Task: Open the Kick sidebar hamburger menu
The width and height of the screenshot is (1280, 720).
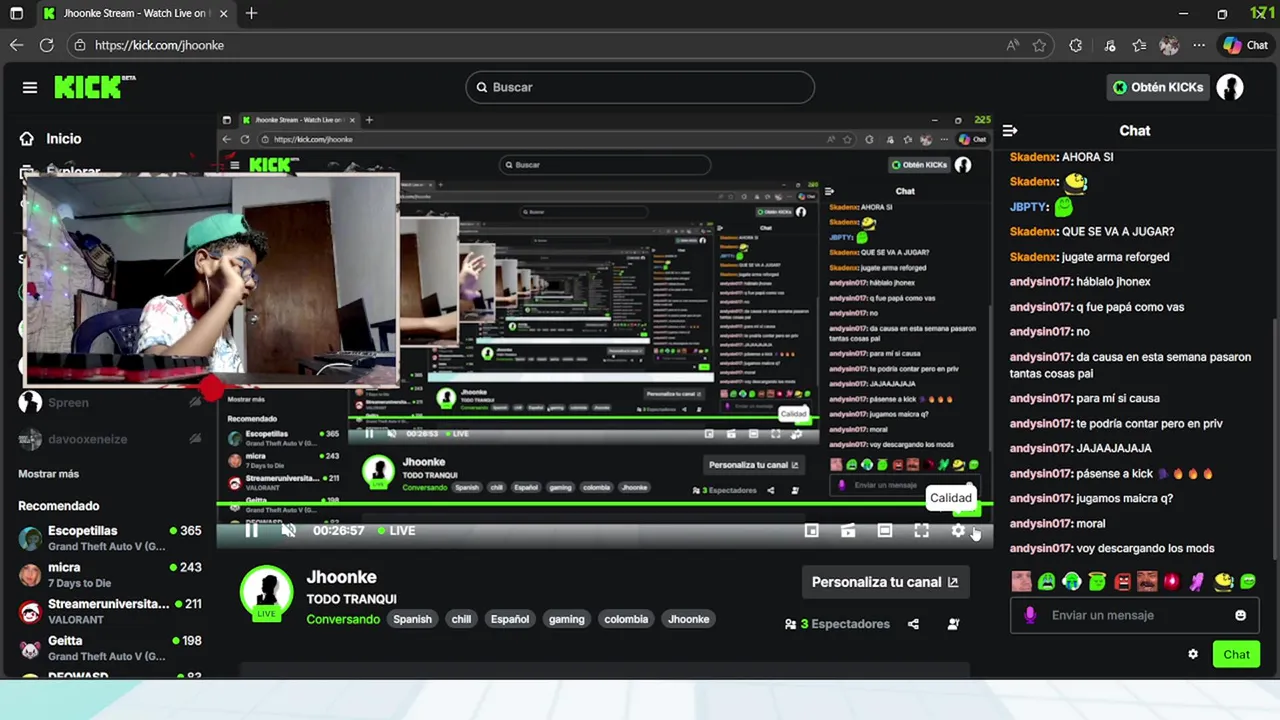Action: tap(30, 87)
